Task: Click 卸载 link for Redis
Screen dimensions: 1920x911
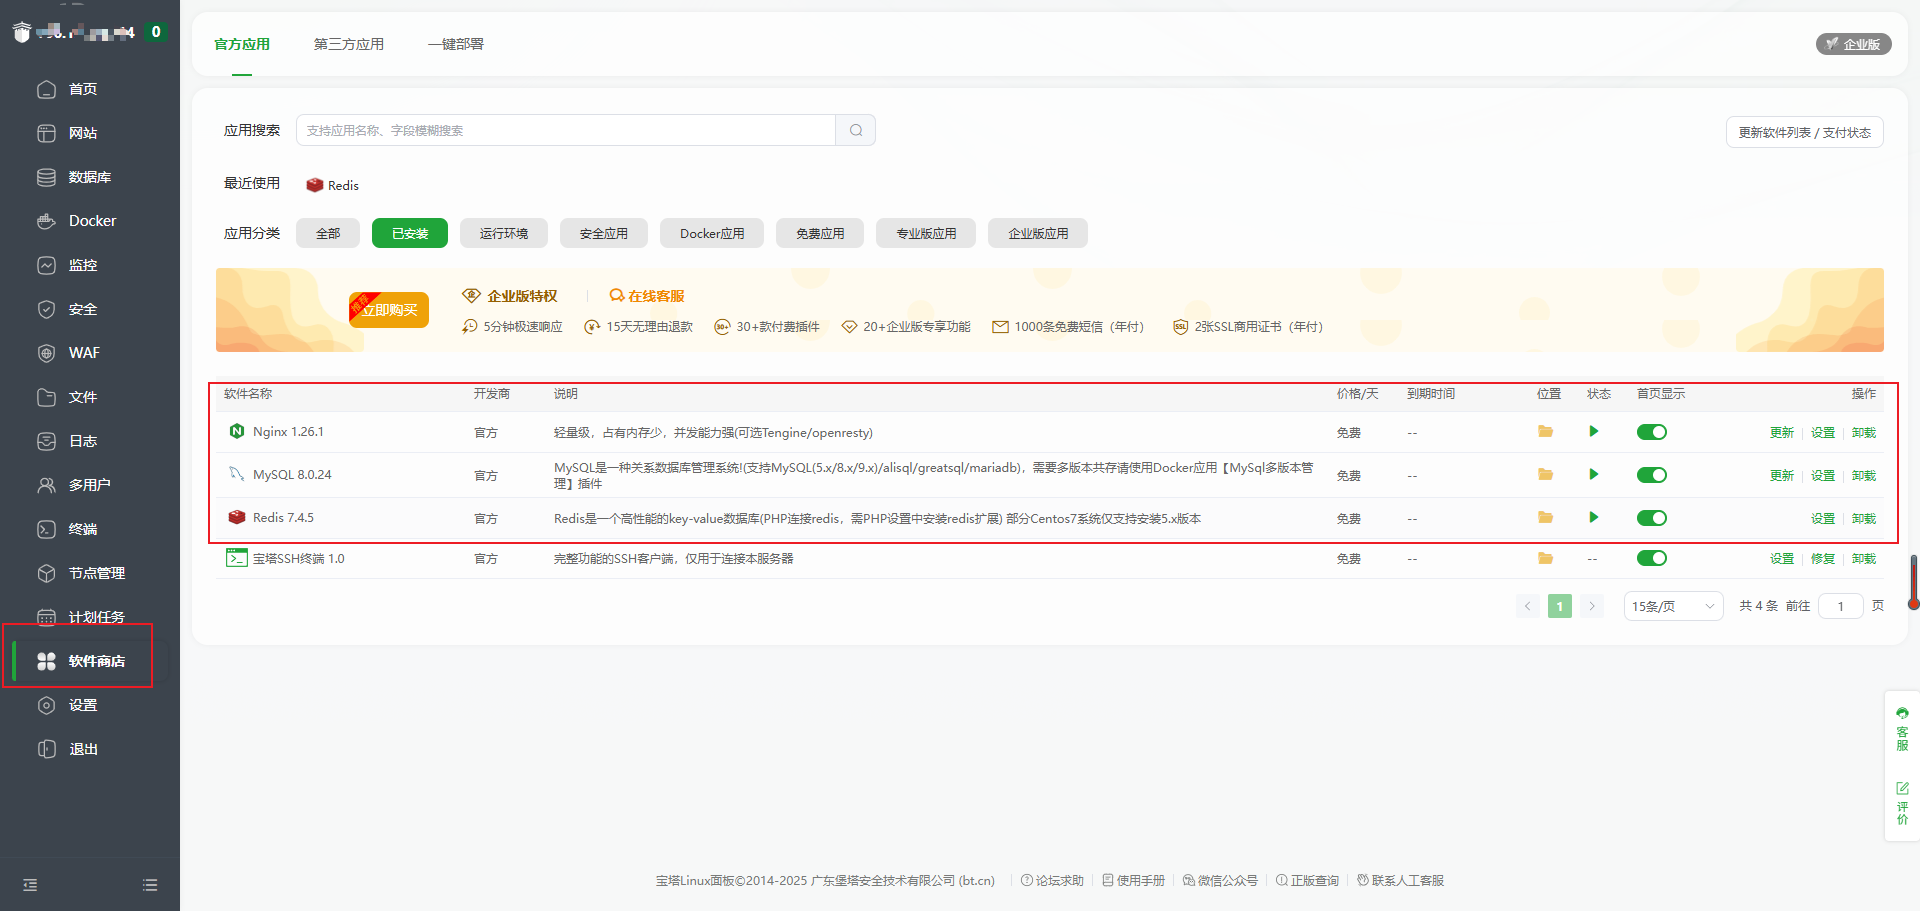Action: click(1863, 518)
